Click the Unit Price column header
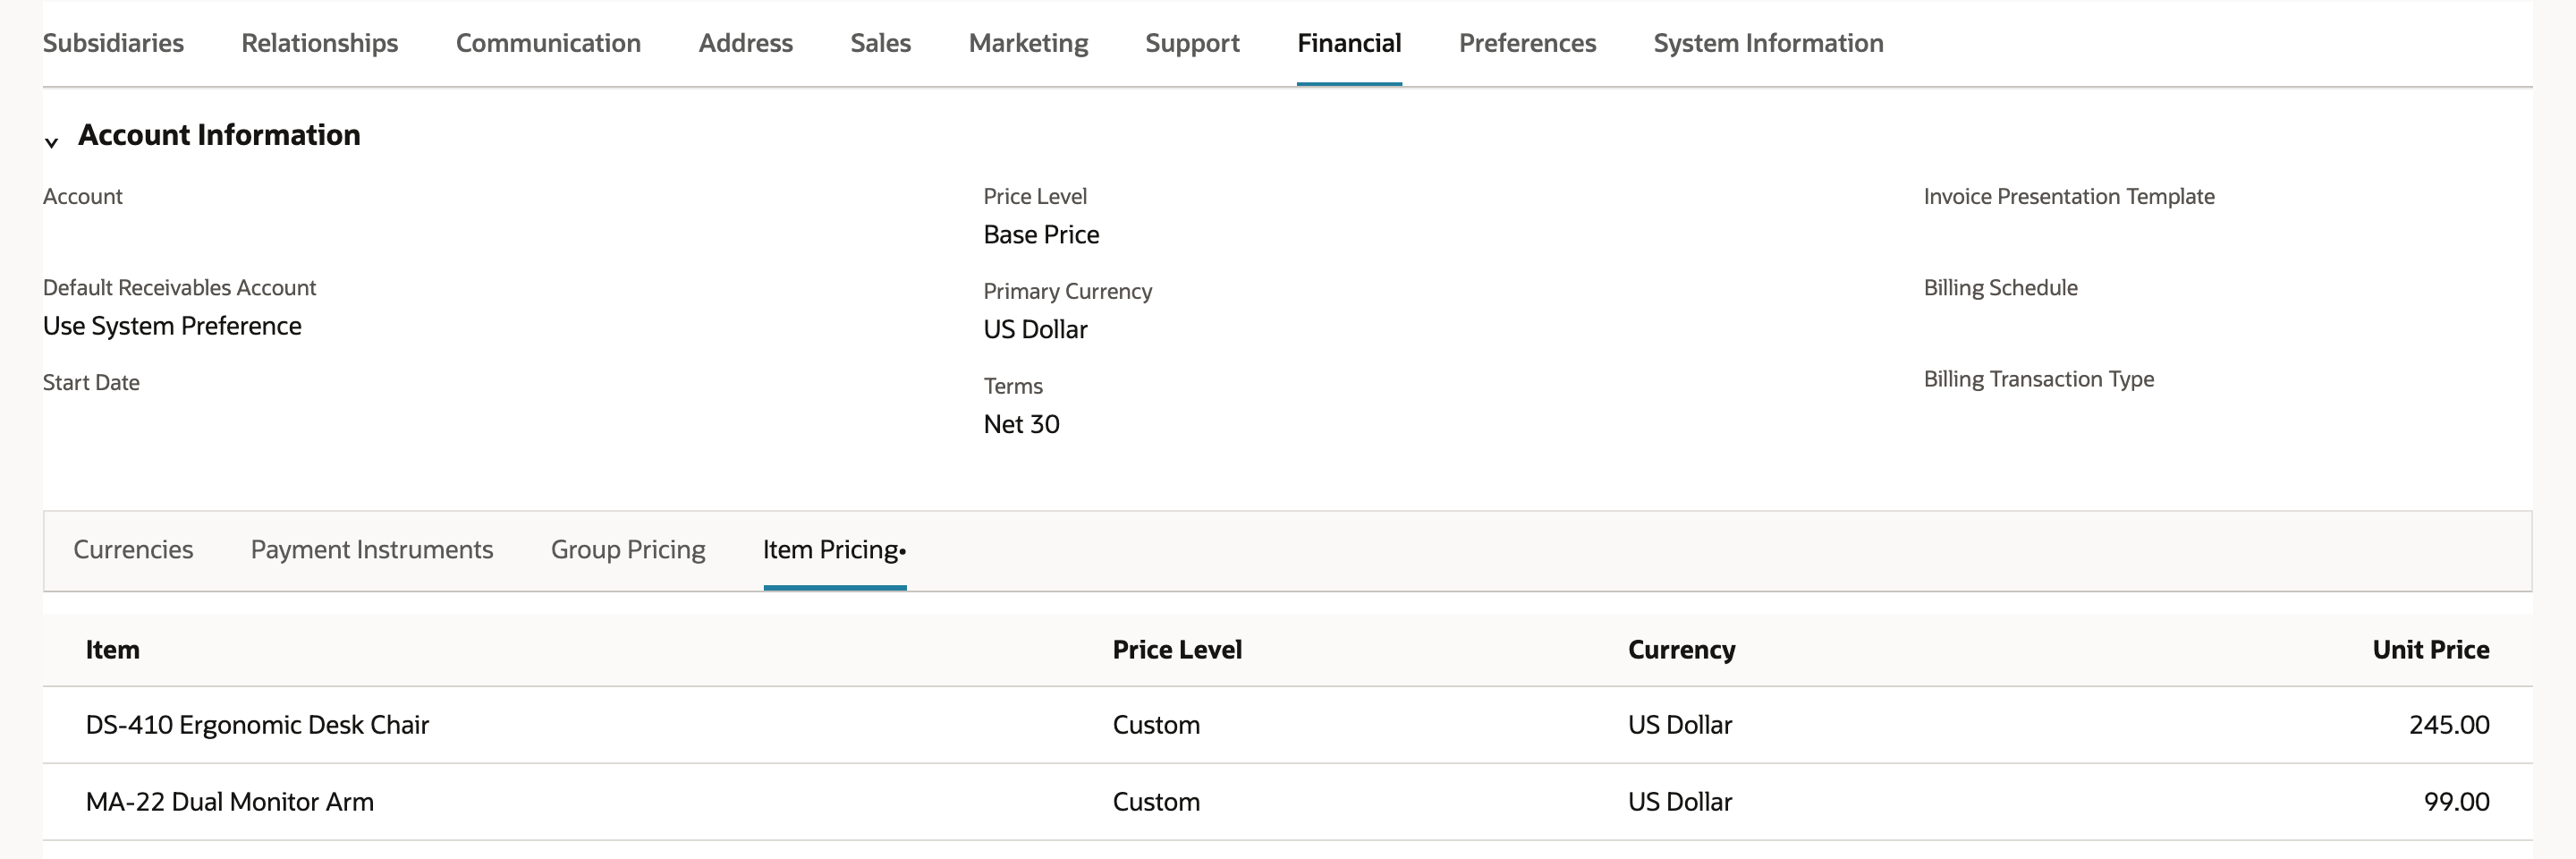The height and width of the screenshot is (859, 2576). pos(2431,649)
